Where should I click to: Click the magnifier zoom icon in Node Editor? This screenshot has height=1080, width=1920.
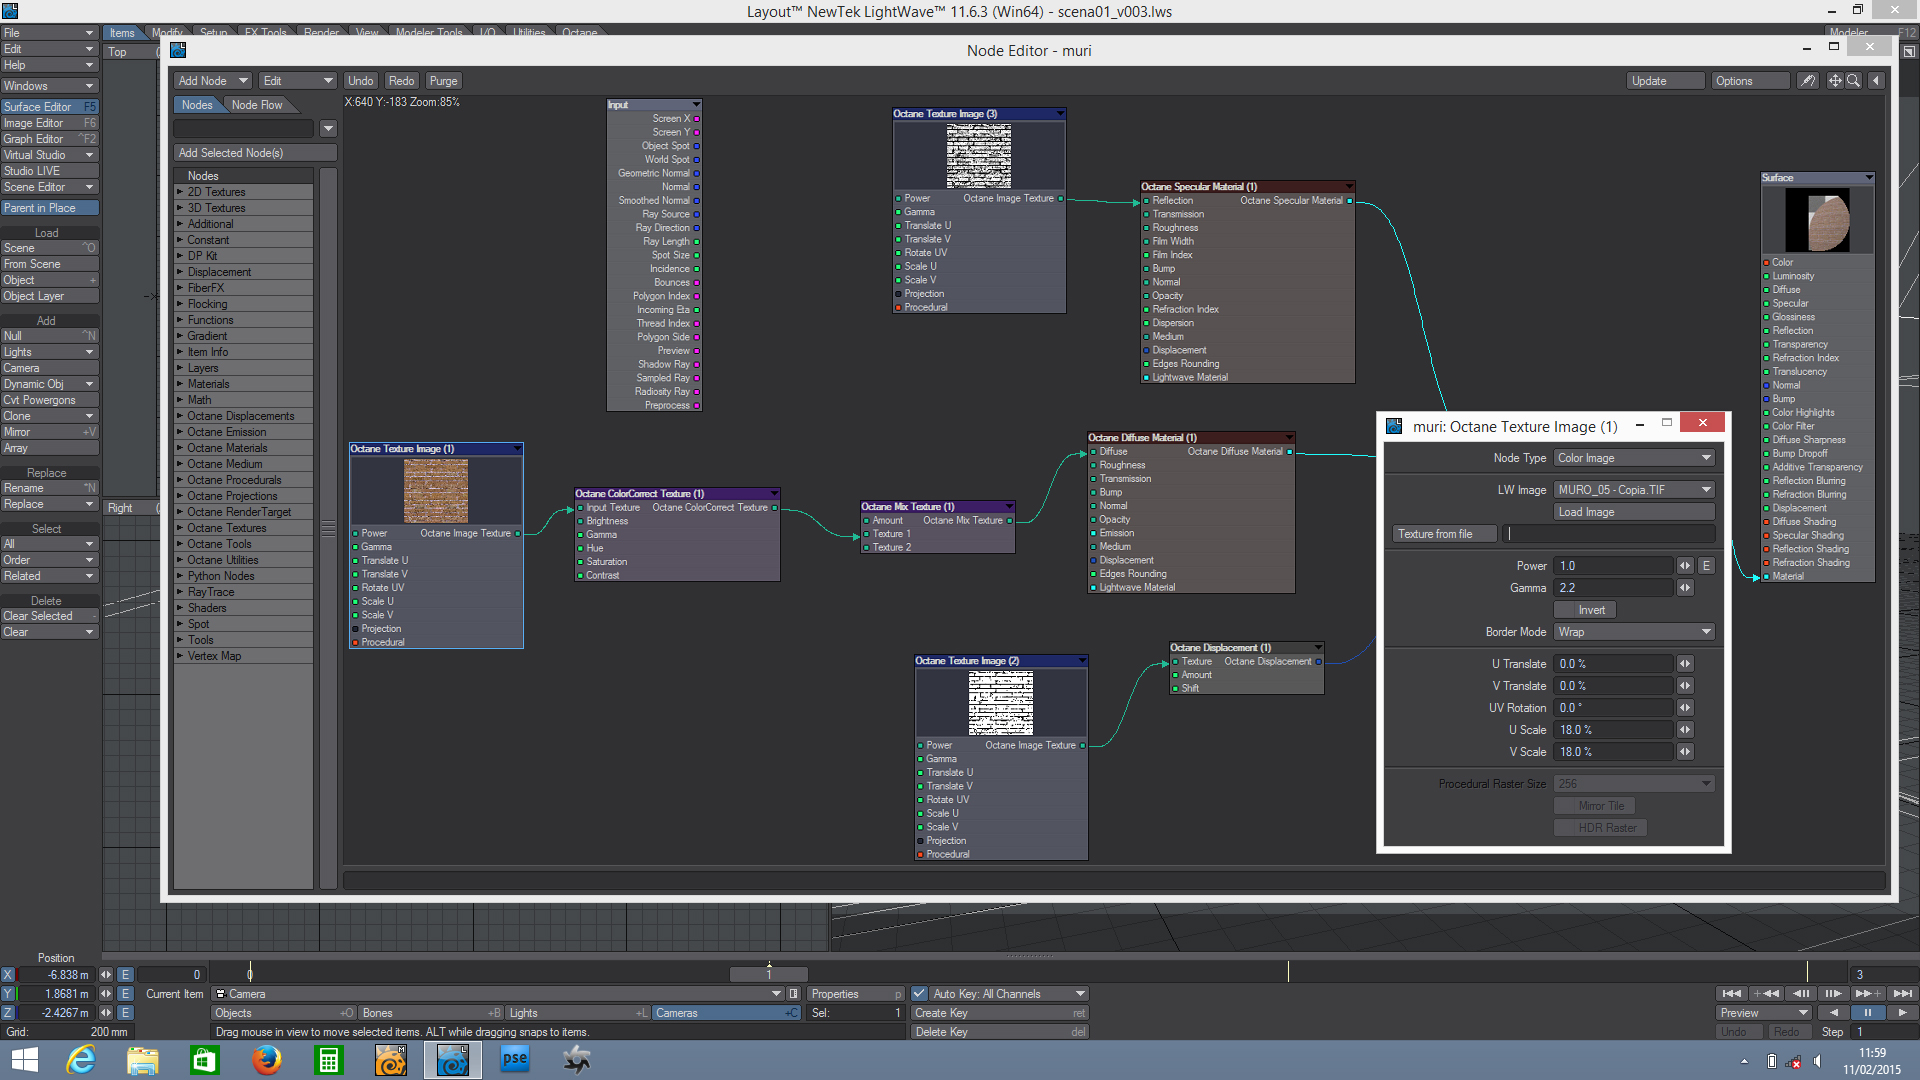pyautogui.click(x=1853, y=81)
